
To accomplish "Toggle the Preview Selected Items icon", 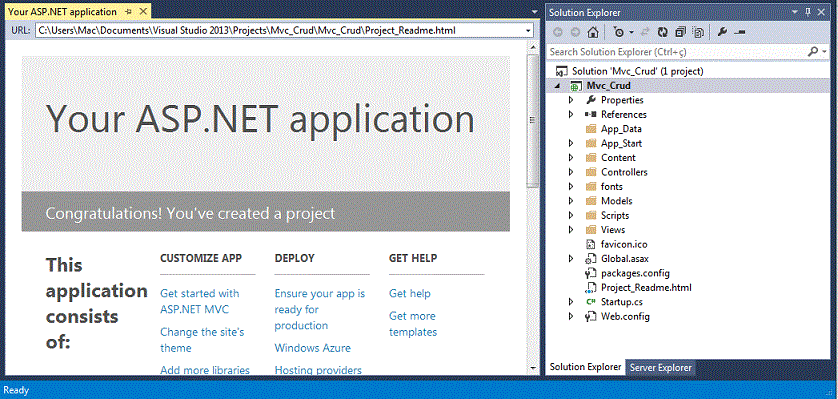I will point(740,32).
